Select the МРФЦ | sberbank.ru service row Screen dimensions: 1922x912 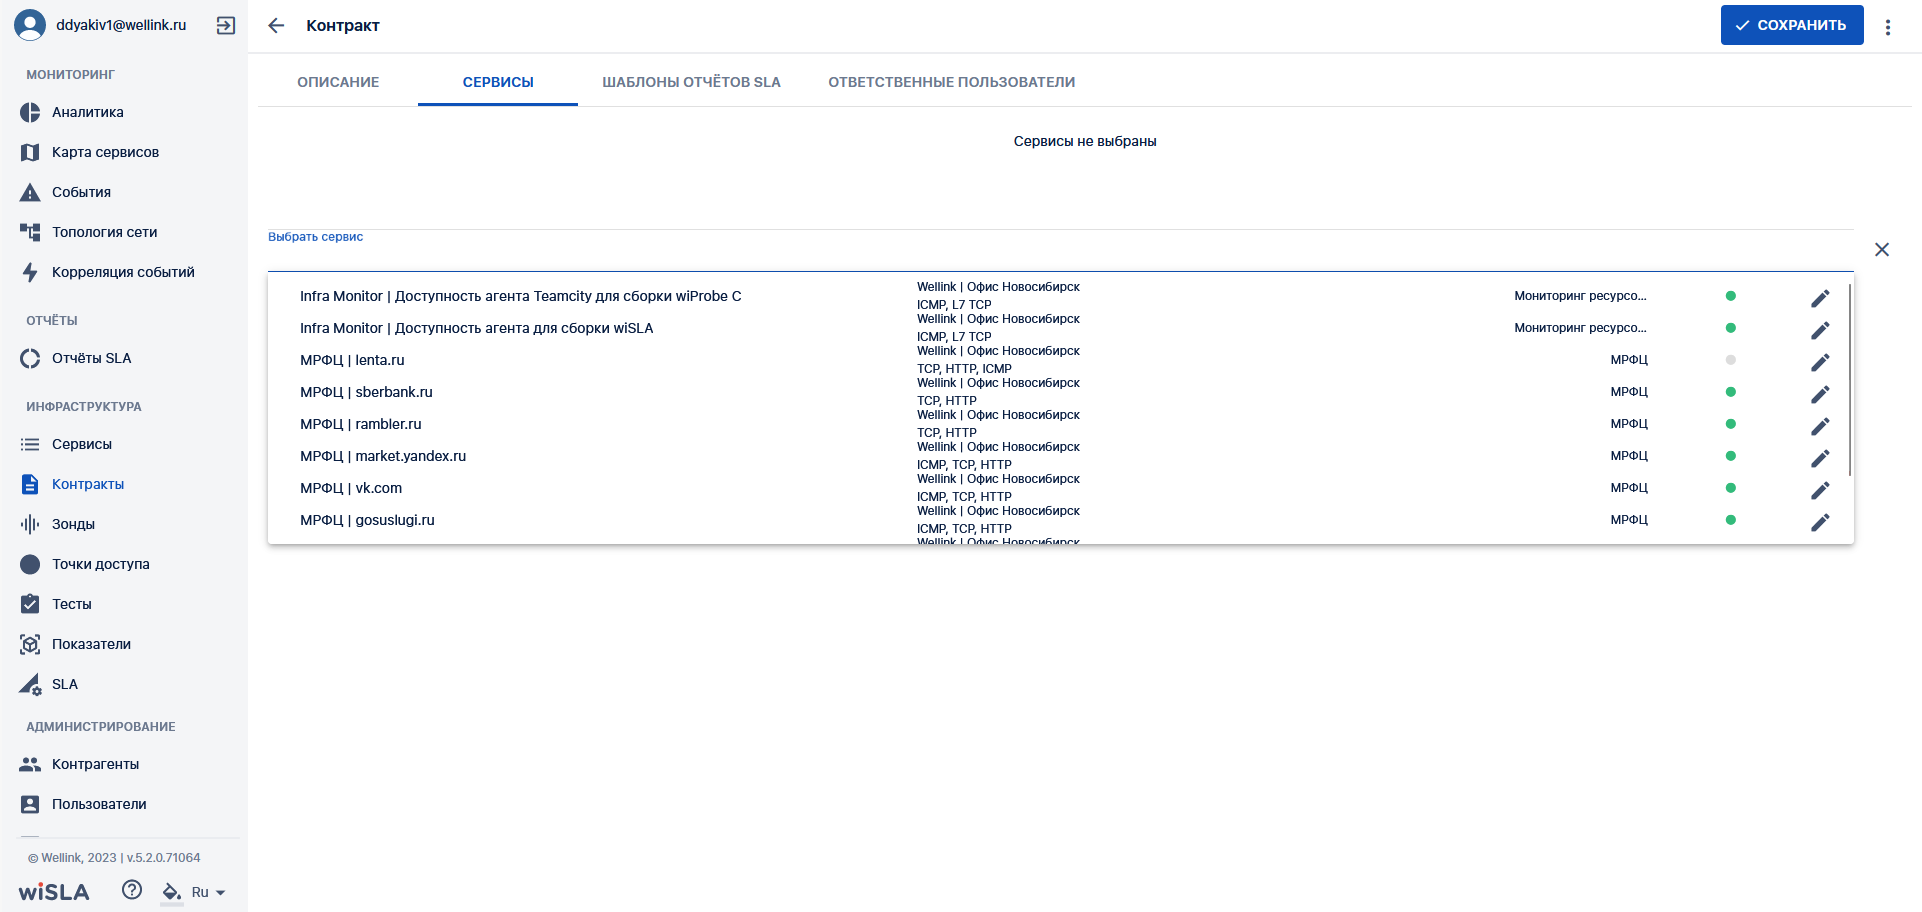(x=366, y=392)
